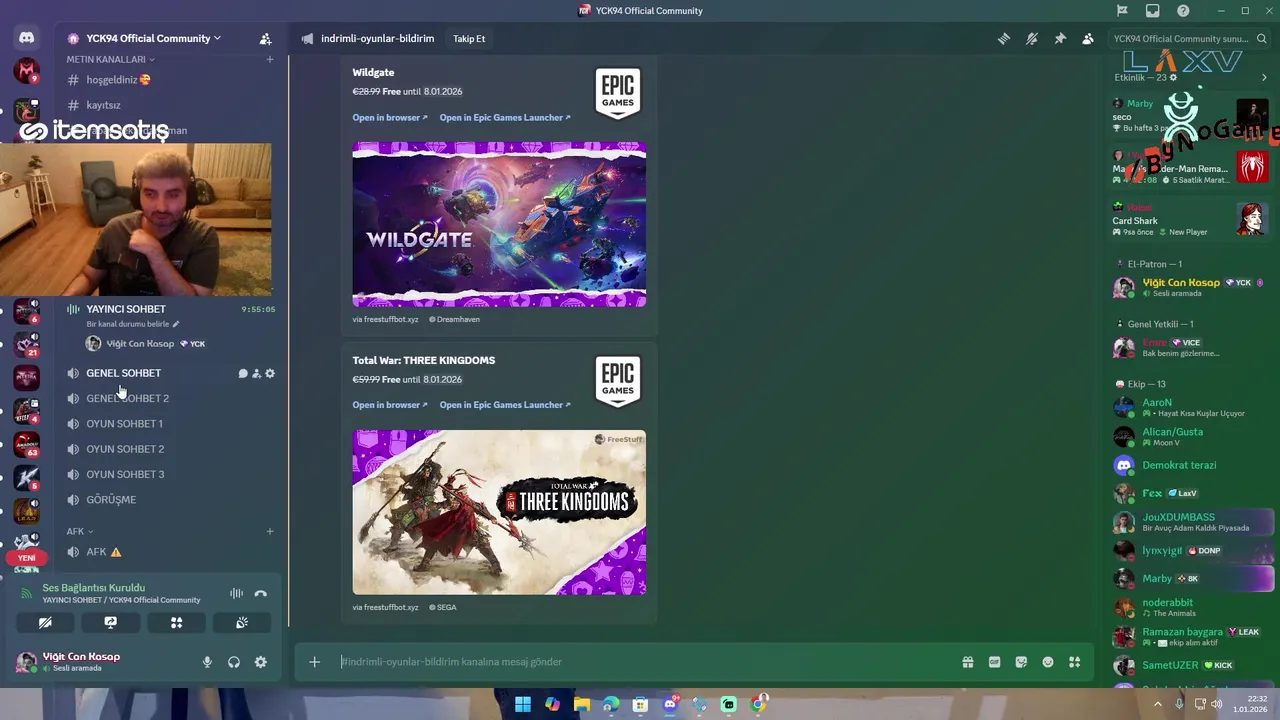
Task: Open chat icon for GENEL SOHBET
Action: [x=243, y=374]
